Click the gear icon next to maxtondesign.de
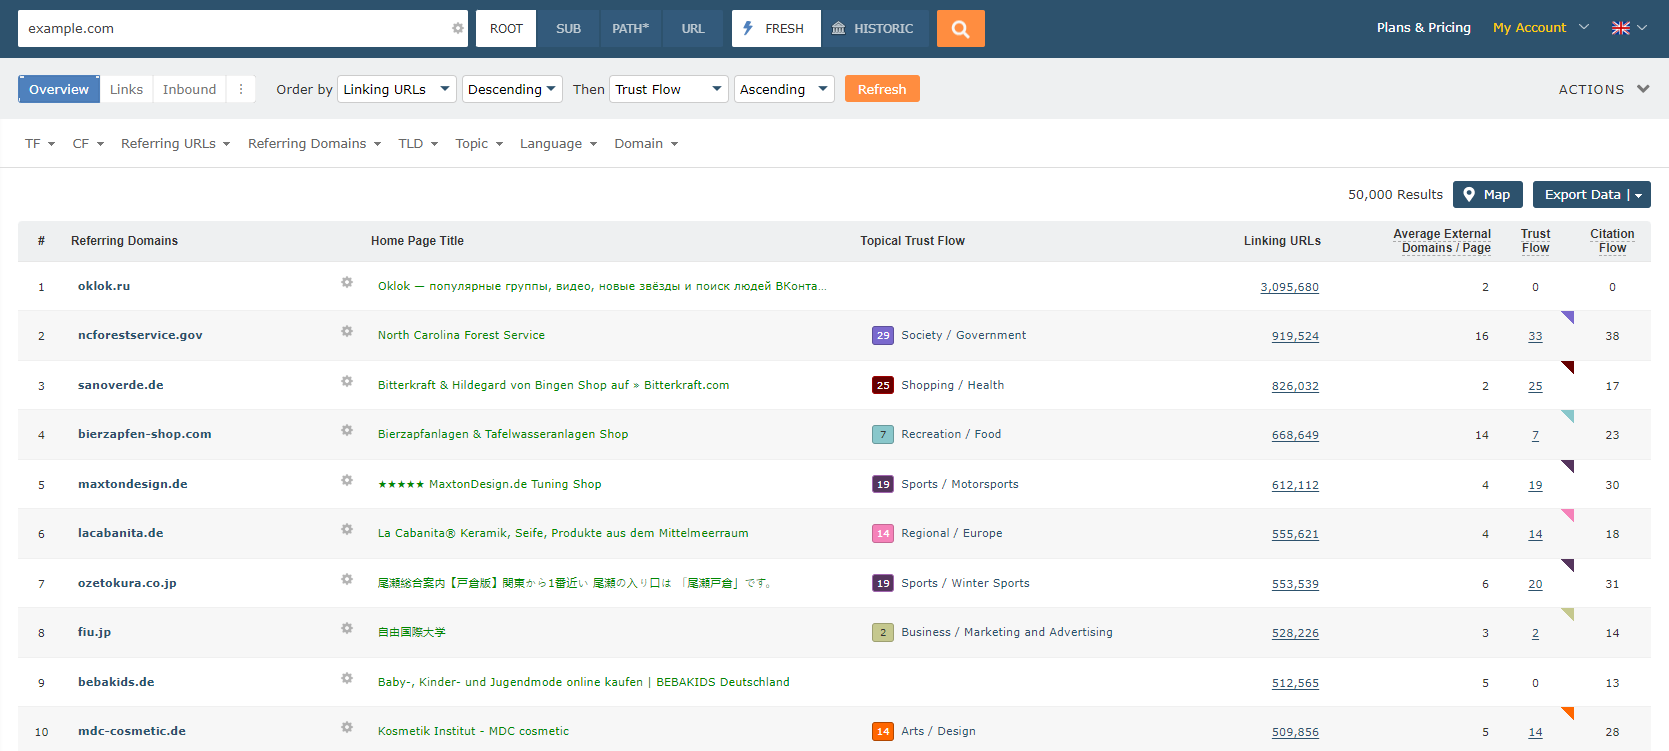The height and width of the screenshot is (751, 1669). (347, 481)
